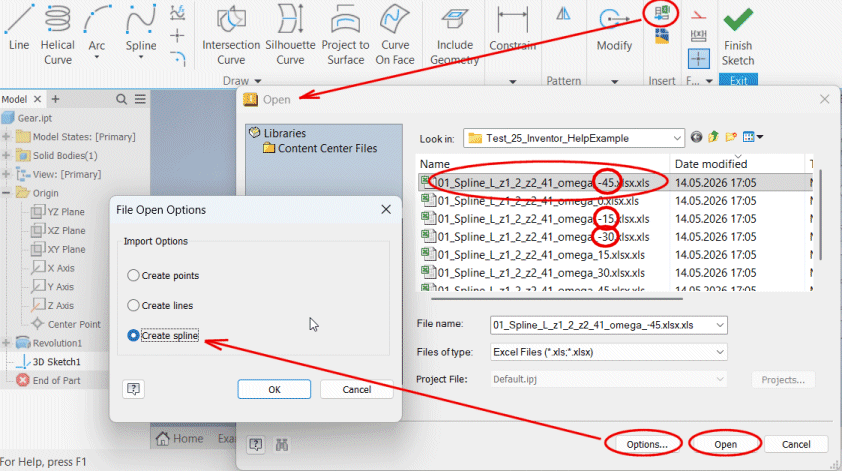
Task: Click the Exit label under Finish Sketch
Action: click(738, 81)
